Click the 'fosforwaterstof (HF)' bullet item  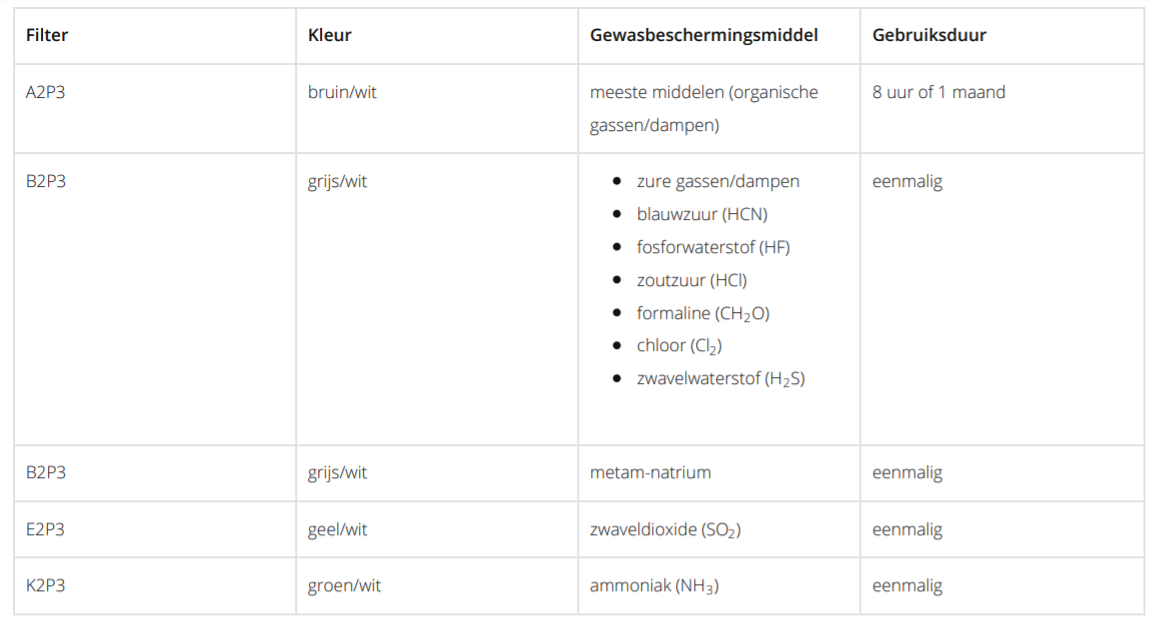pos(713,247)
